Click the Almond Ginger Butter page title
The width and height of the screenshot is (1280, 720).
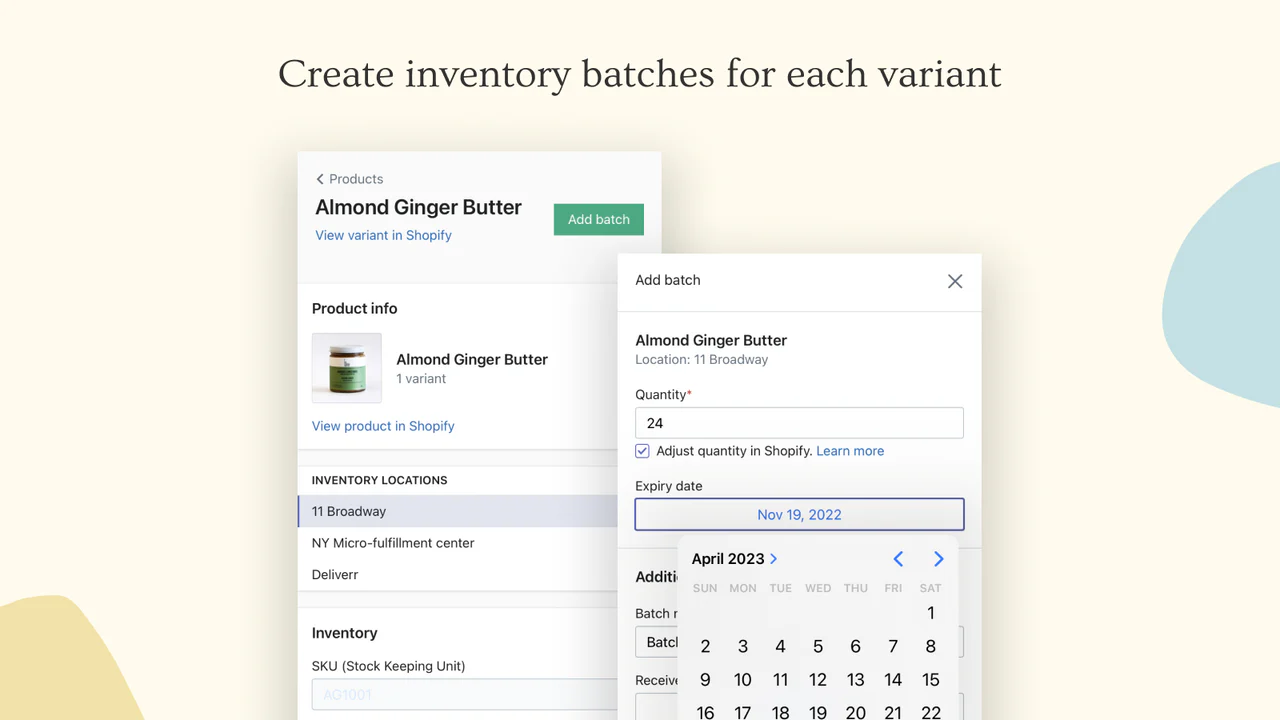coord(418,207)
